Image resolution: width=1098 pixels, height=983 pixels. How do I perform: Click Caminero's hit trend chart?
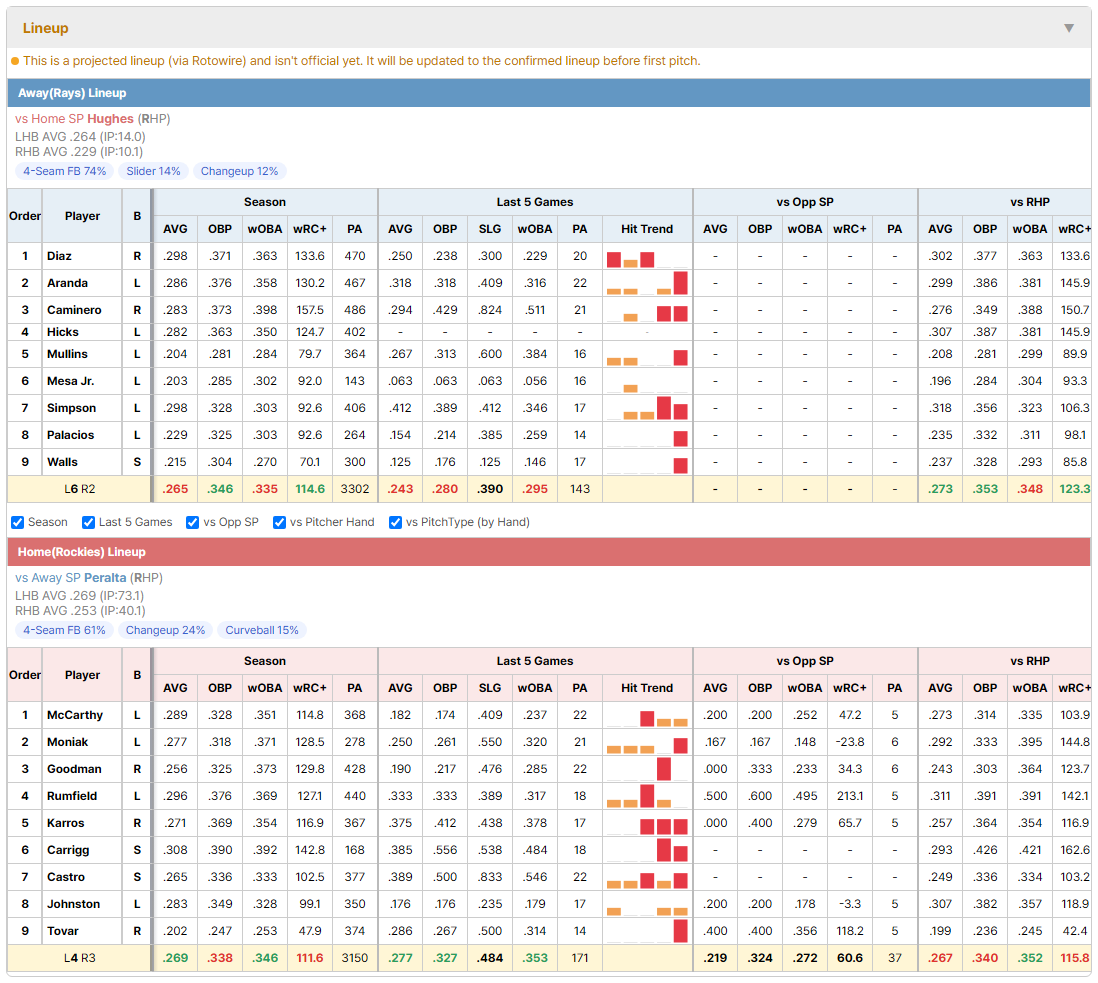pos(647,311)
